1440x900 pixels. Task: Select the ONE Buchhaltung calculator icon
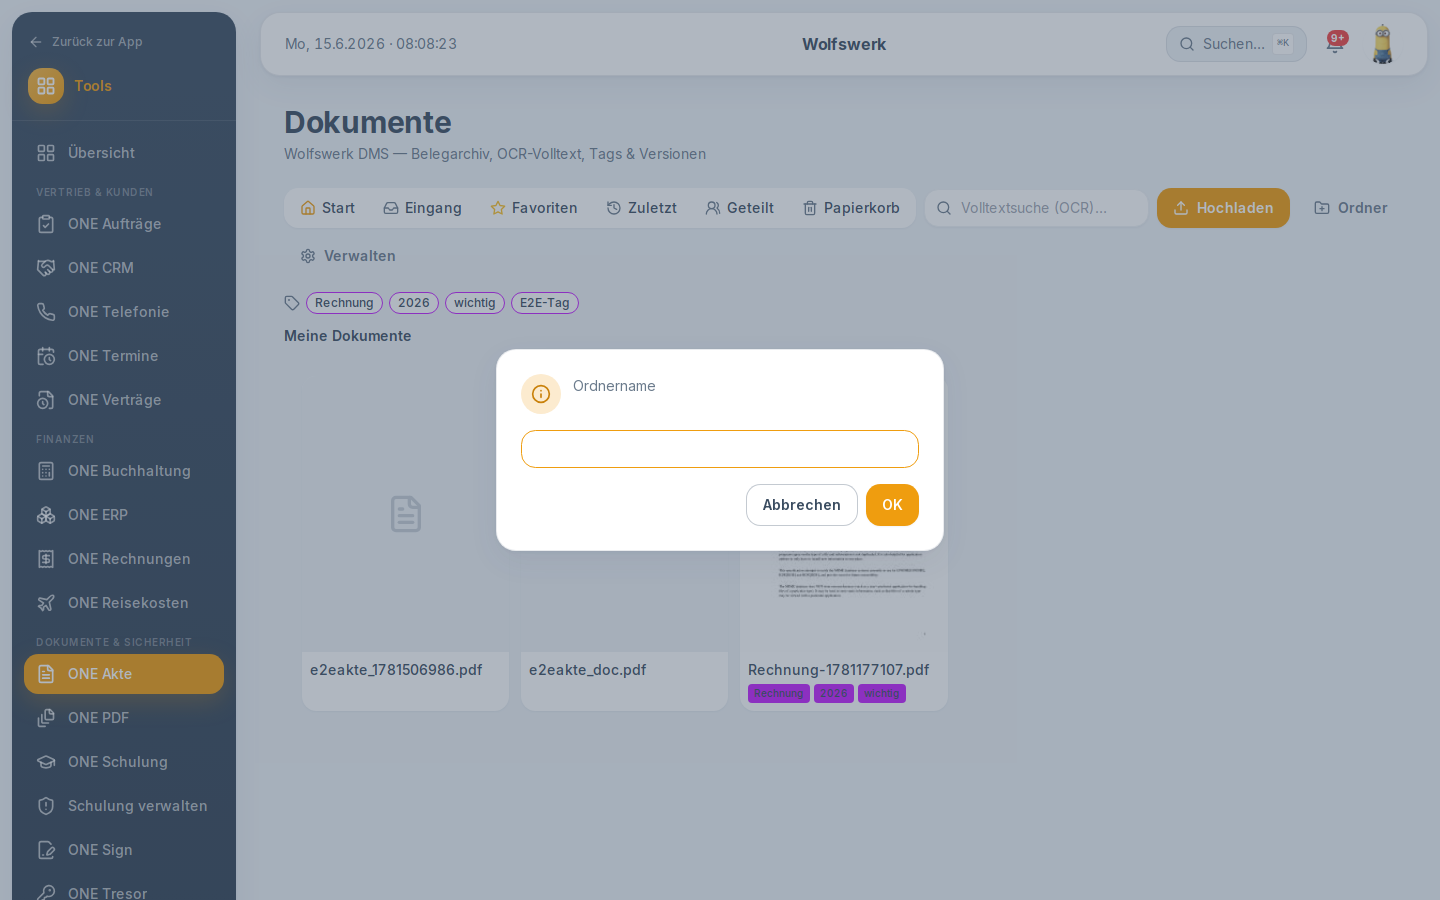tap(46, 471)
